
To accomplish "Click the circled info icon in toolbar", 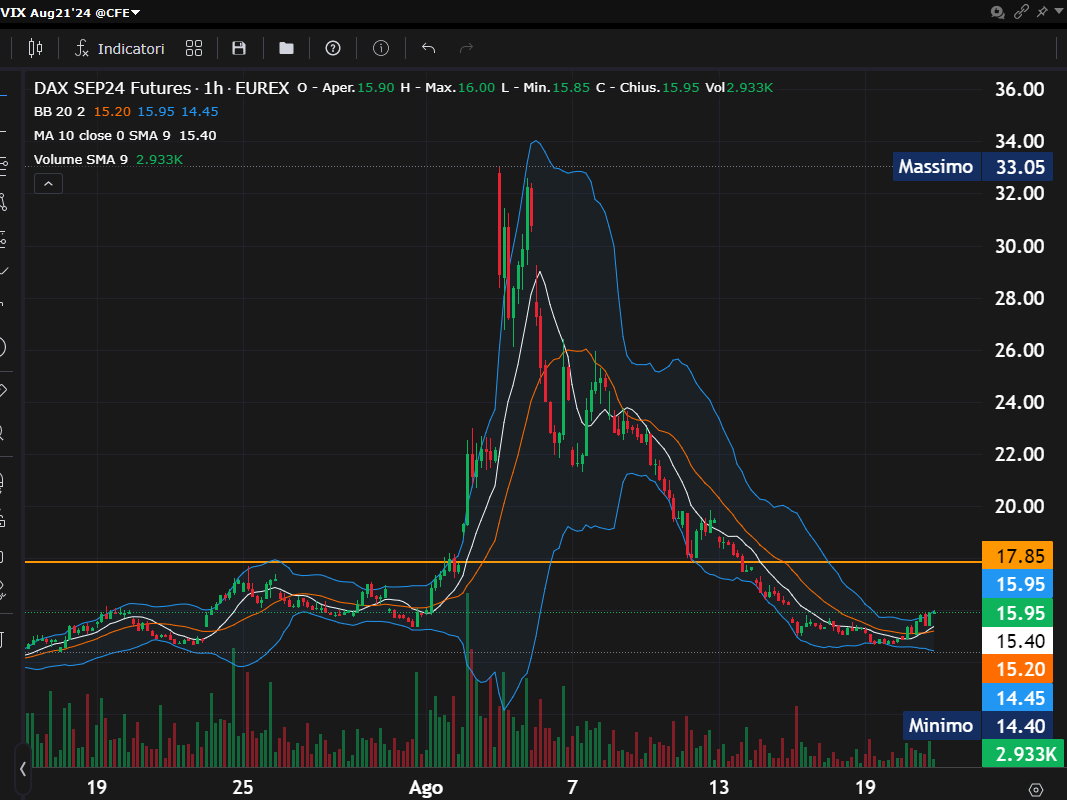I will tap(381, 48).
